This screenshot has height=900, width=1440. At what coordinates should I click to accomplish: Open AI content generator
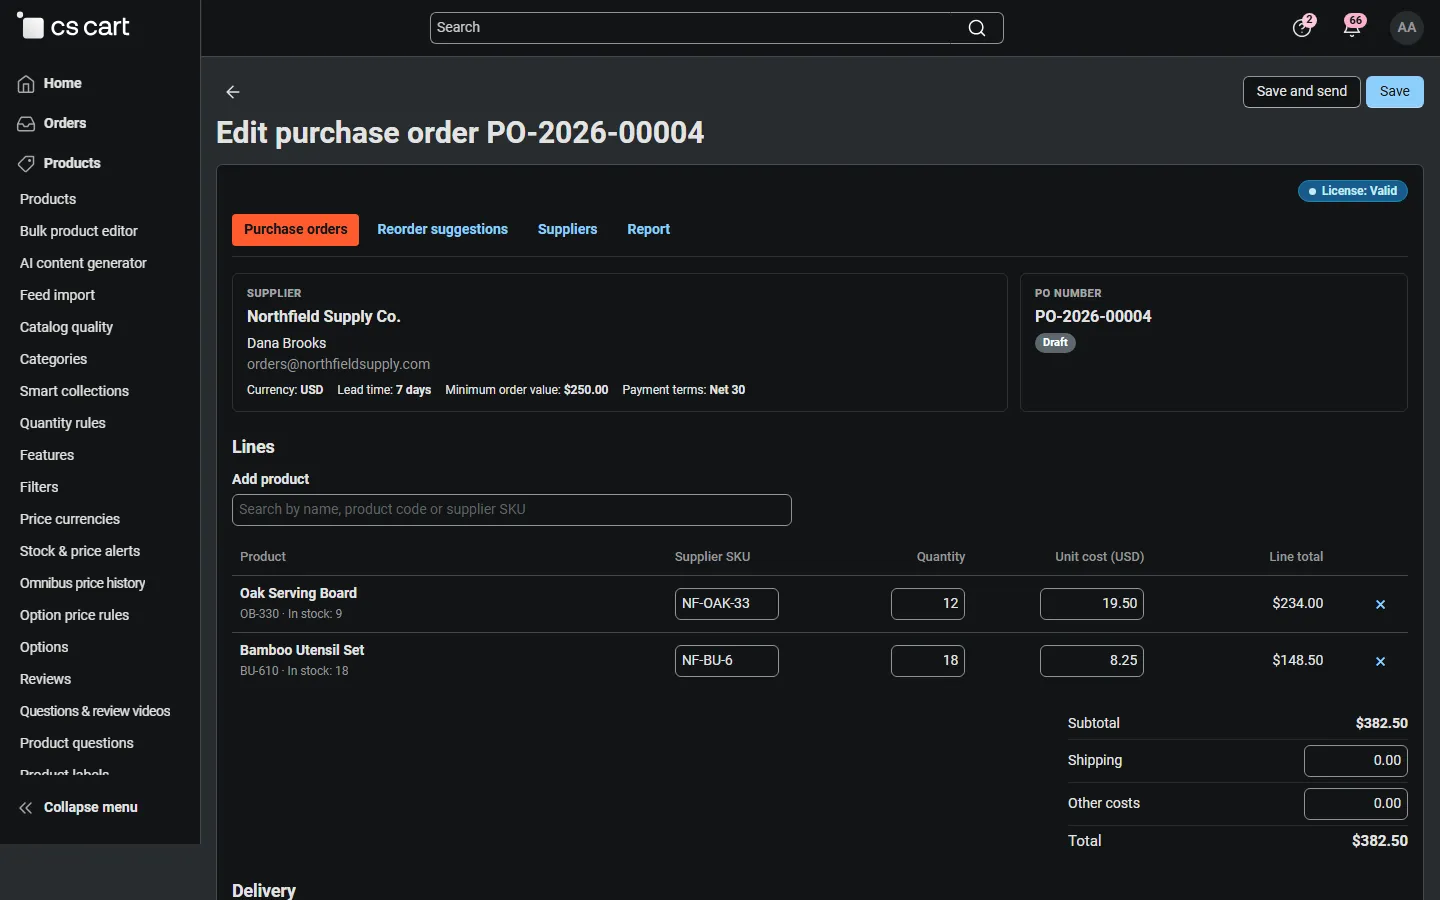(83, 263)
